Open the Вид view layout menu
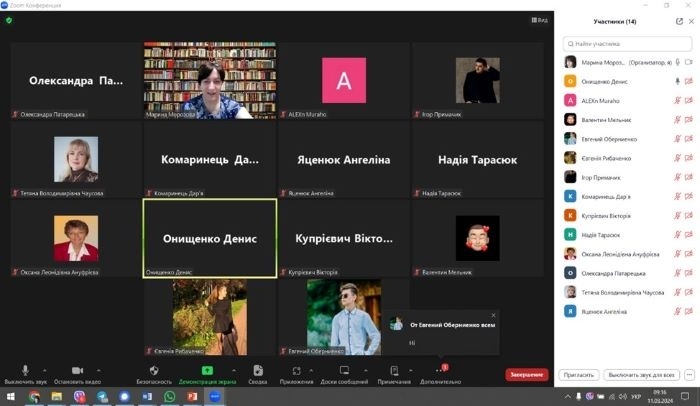This screenshot has height=406, width=700. point(539,20)
